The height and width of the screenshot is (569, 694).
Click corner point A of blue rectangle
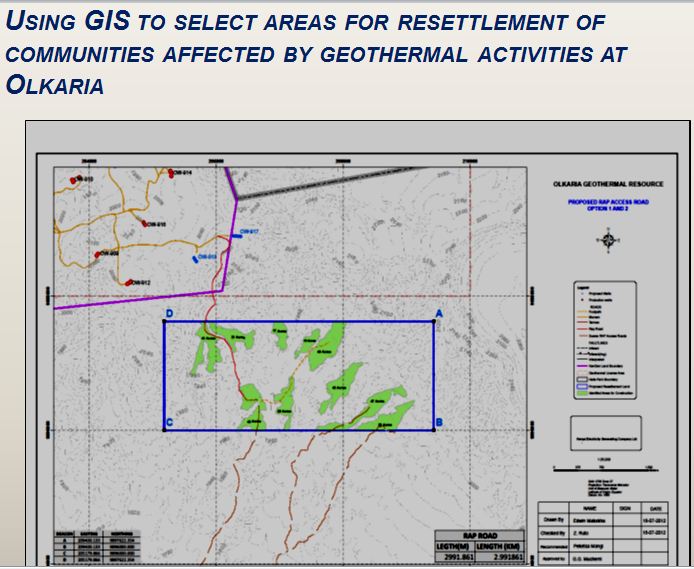[x=433, y=322]
